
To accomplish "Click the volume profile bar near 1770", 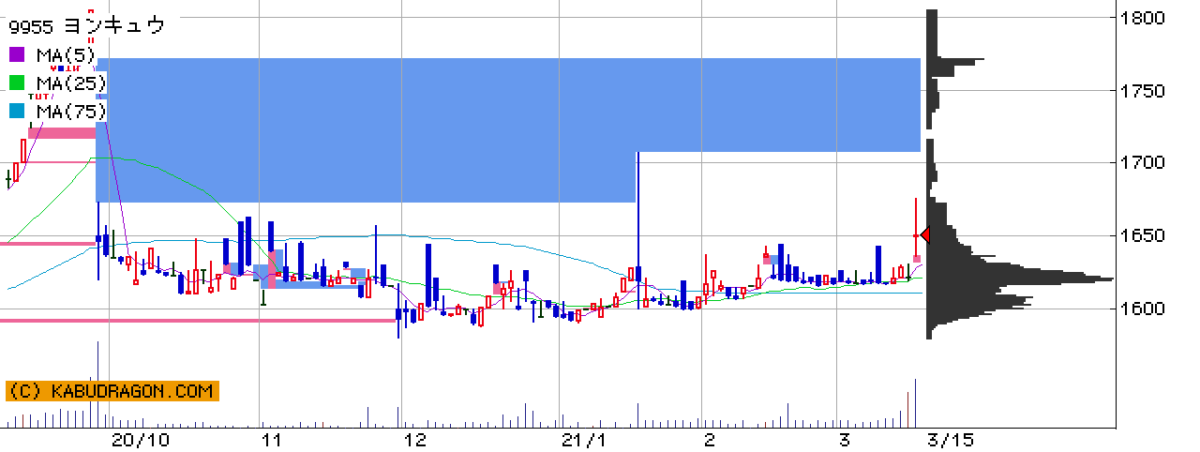I will point(955,61).
